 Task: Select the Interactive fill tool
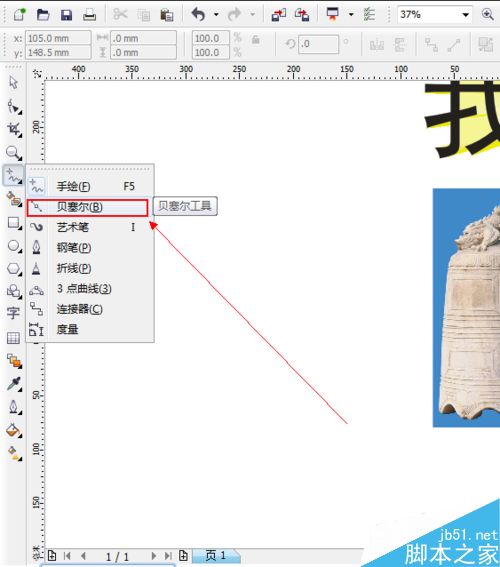pos(14,453)
